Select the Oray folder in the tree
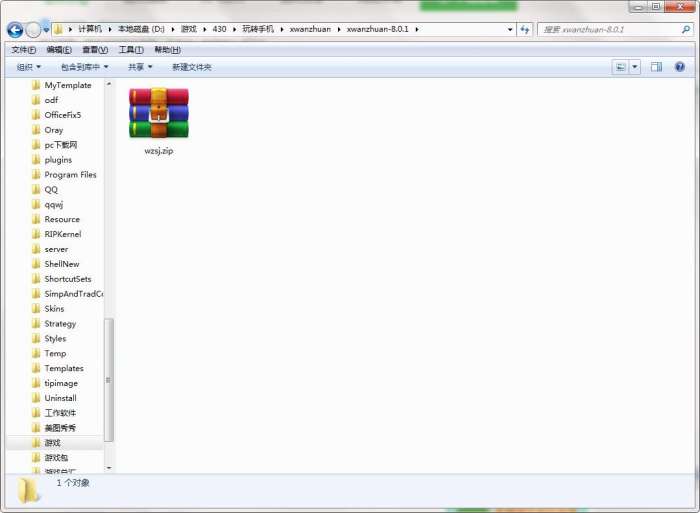 pyautogui.click(x=48, y=130)
